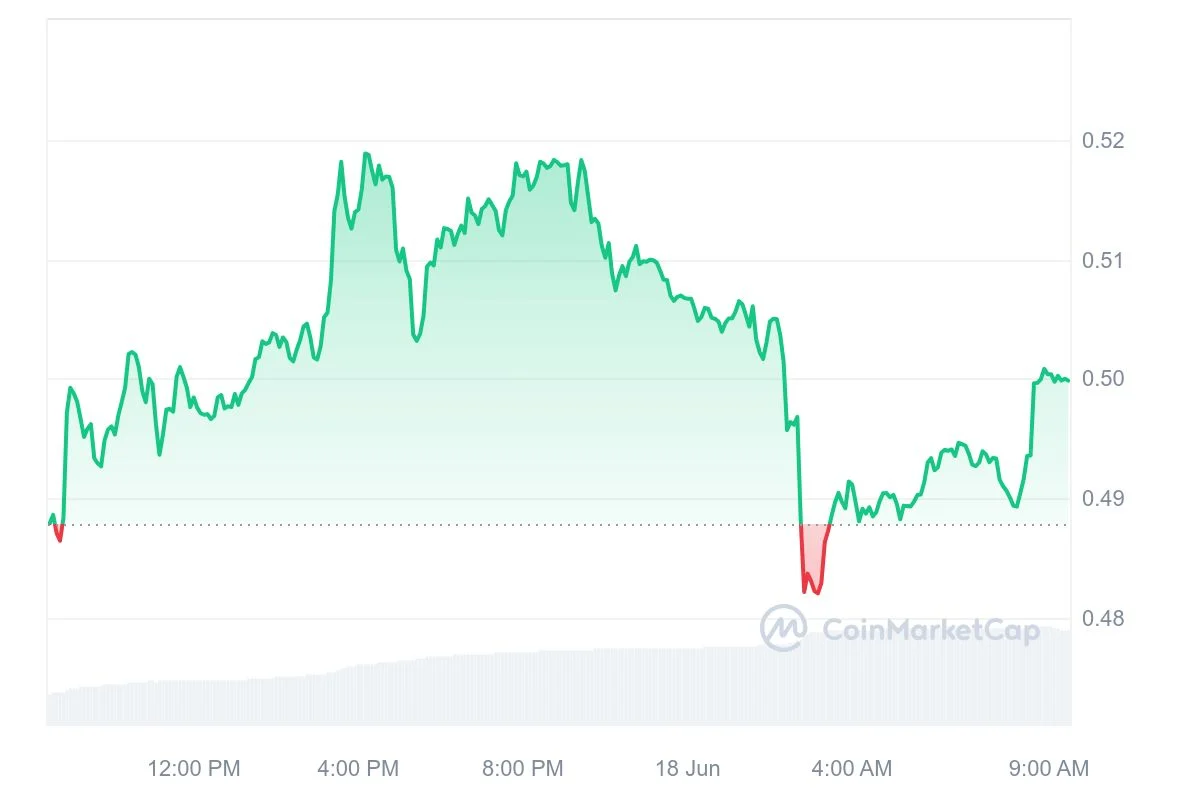Select the 8:00 PM time axis label
This screenshot has width=1200, height=800.
[x=522, y=769]
